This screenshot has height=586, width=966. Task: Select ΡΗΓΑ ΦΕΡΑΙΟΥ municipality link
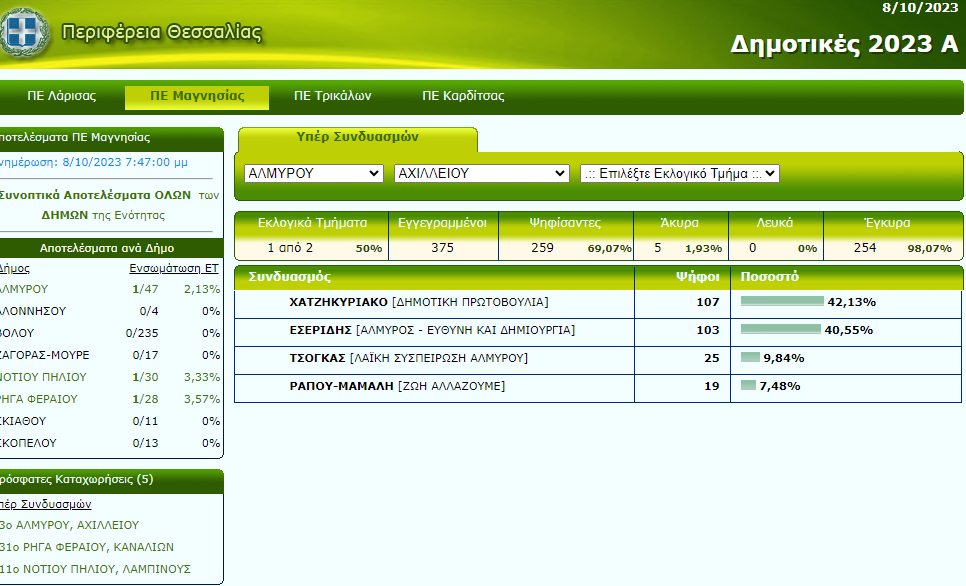[42, 399]
